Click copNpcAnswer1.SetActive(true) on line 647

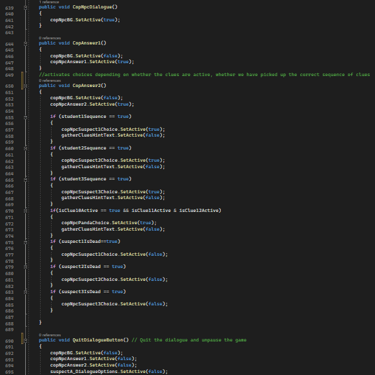pyautogui.click(x=92, y=62)
